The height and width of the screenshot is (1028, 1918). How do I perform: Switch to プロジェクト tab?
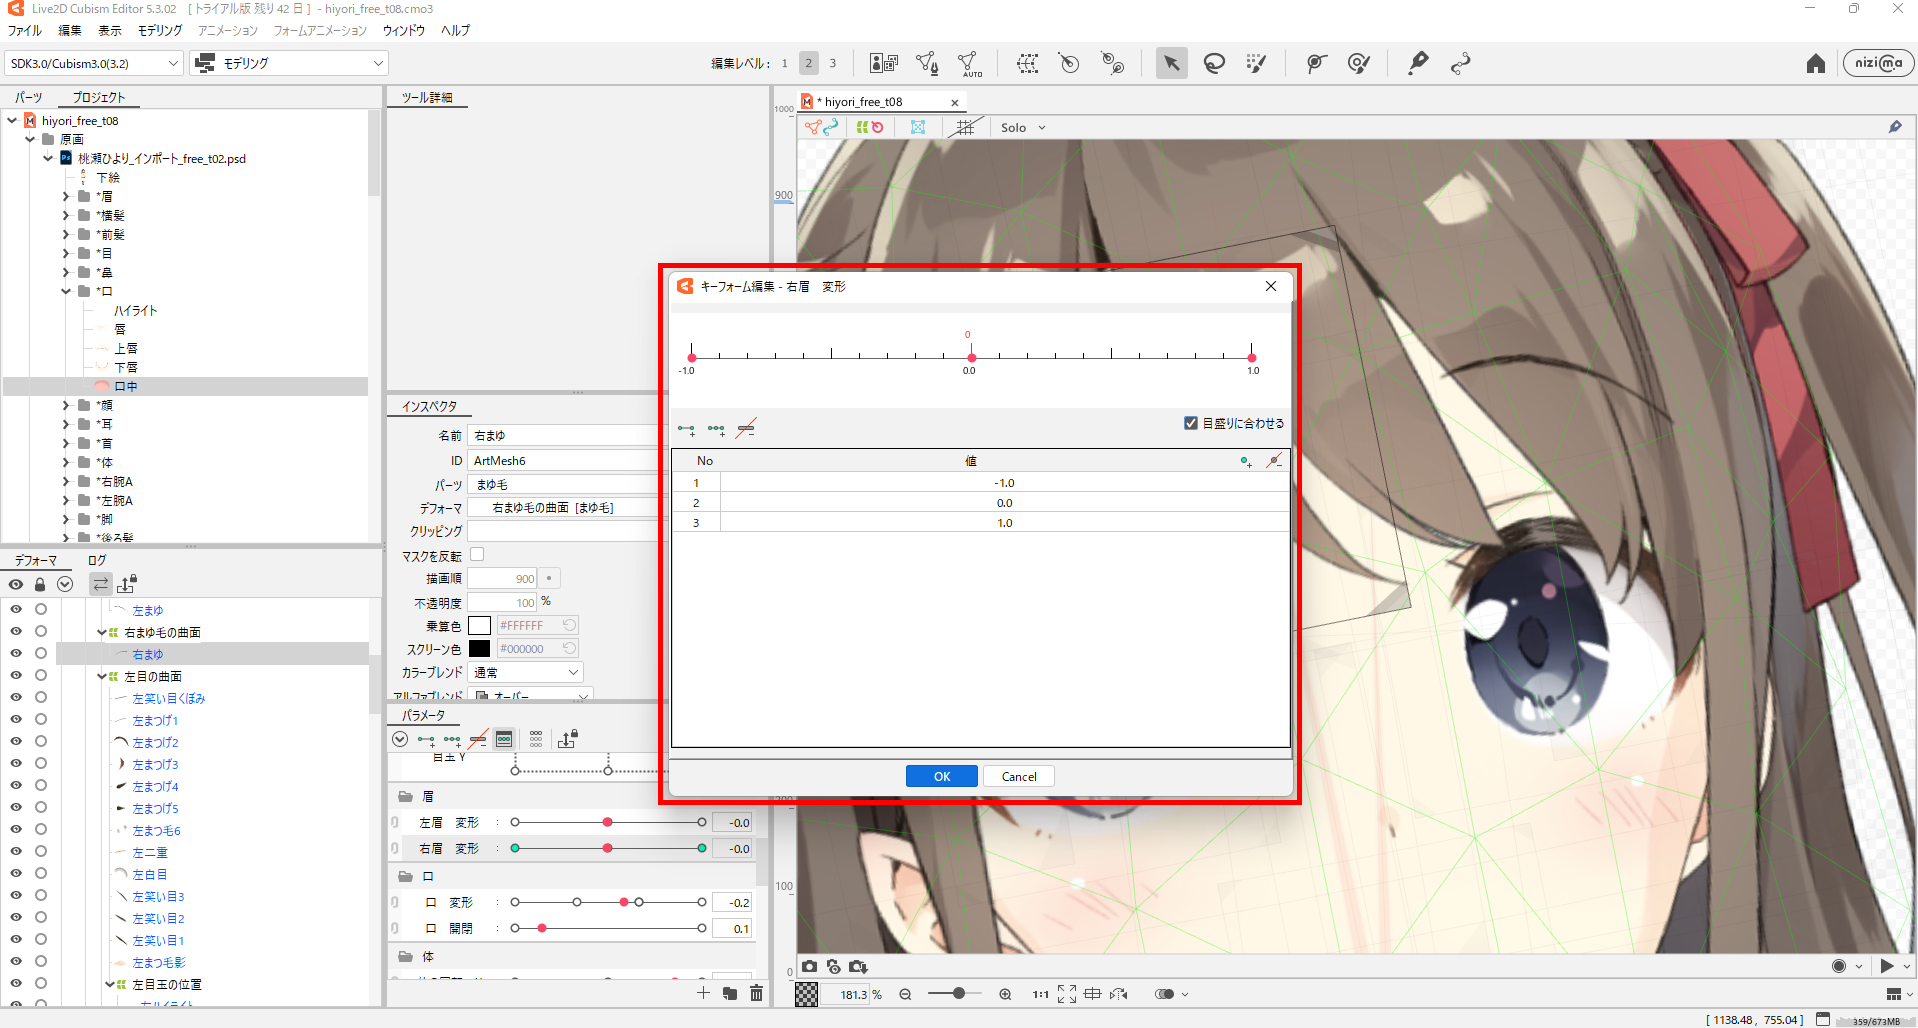[99, 97]
